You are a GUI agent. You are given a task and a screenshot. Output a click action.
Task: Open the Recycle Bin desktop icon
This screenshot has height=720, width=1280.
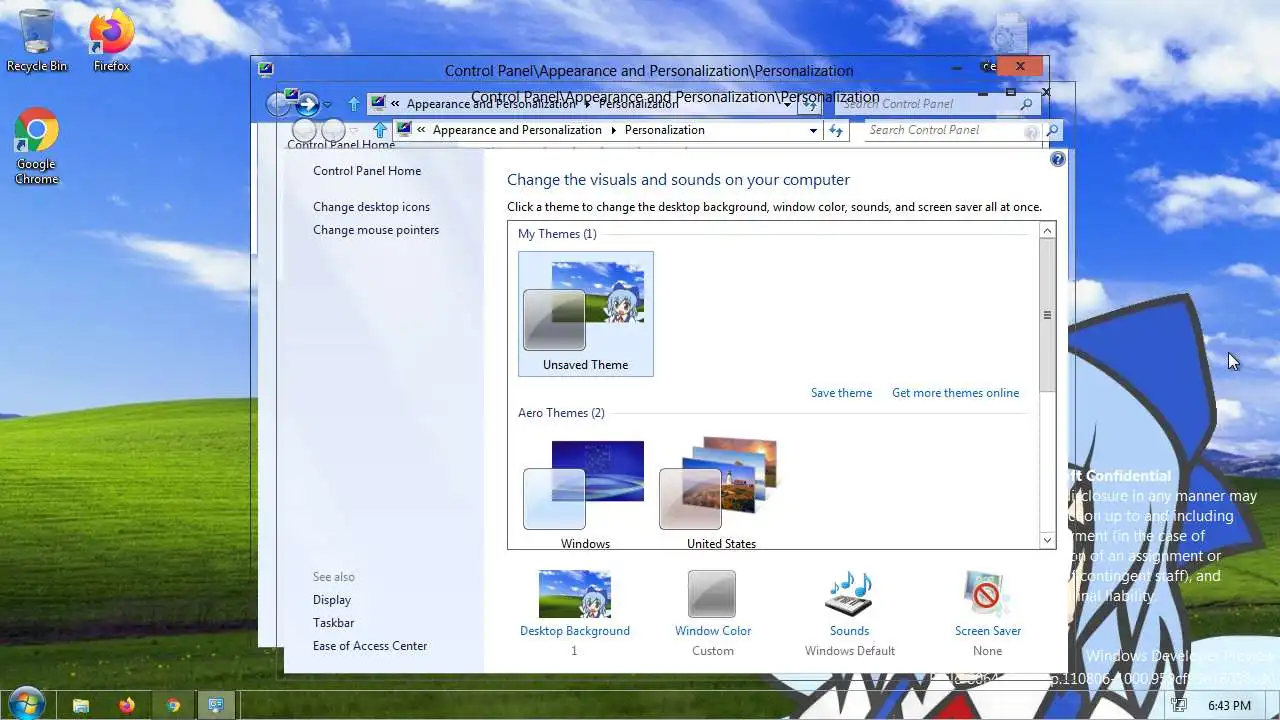pos(36,40)
